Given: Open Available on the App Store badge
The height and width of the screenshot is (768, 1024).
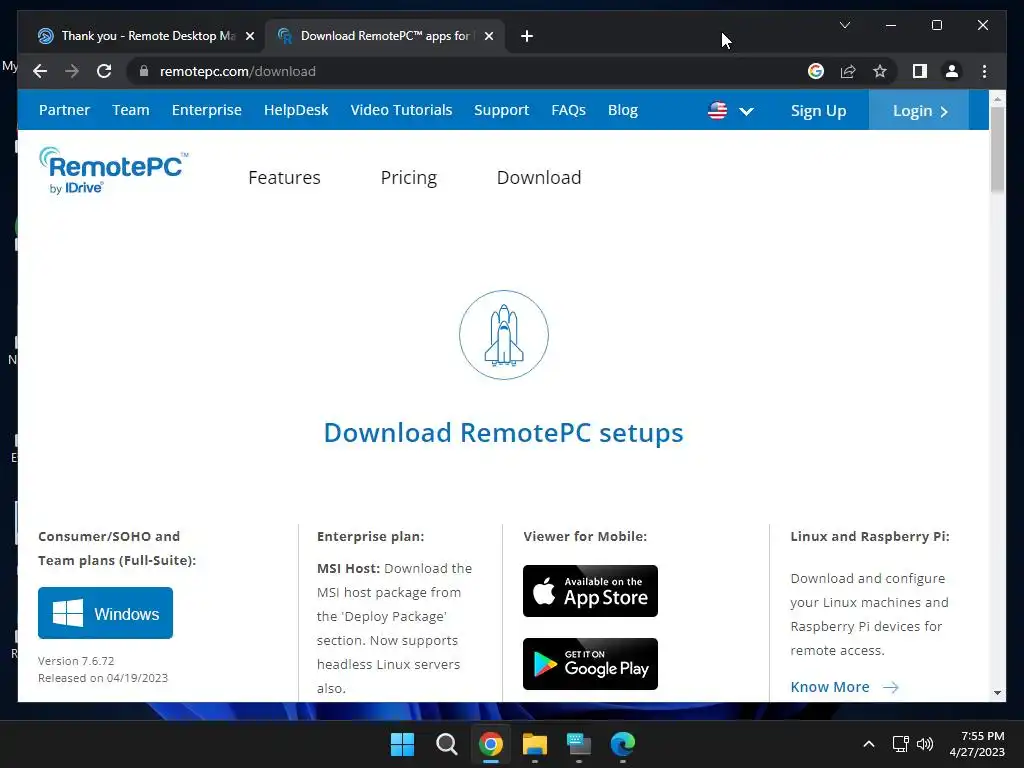Looking at the screenshot, I should click(590, 591).
